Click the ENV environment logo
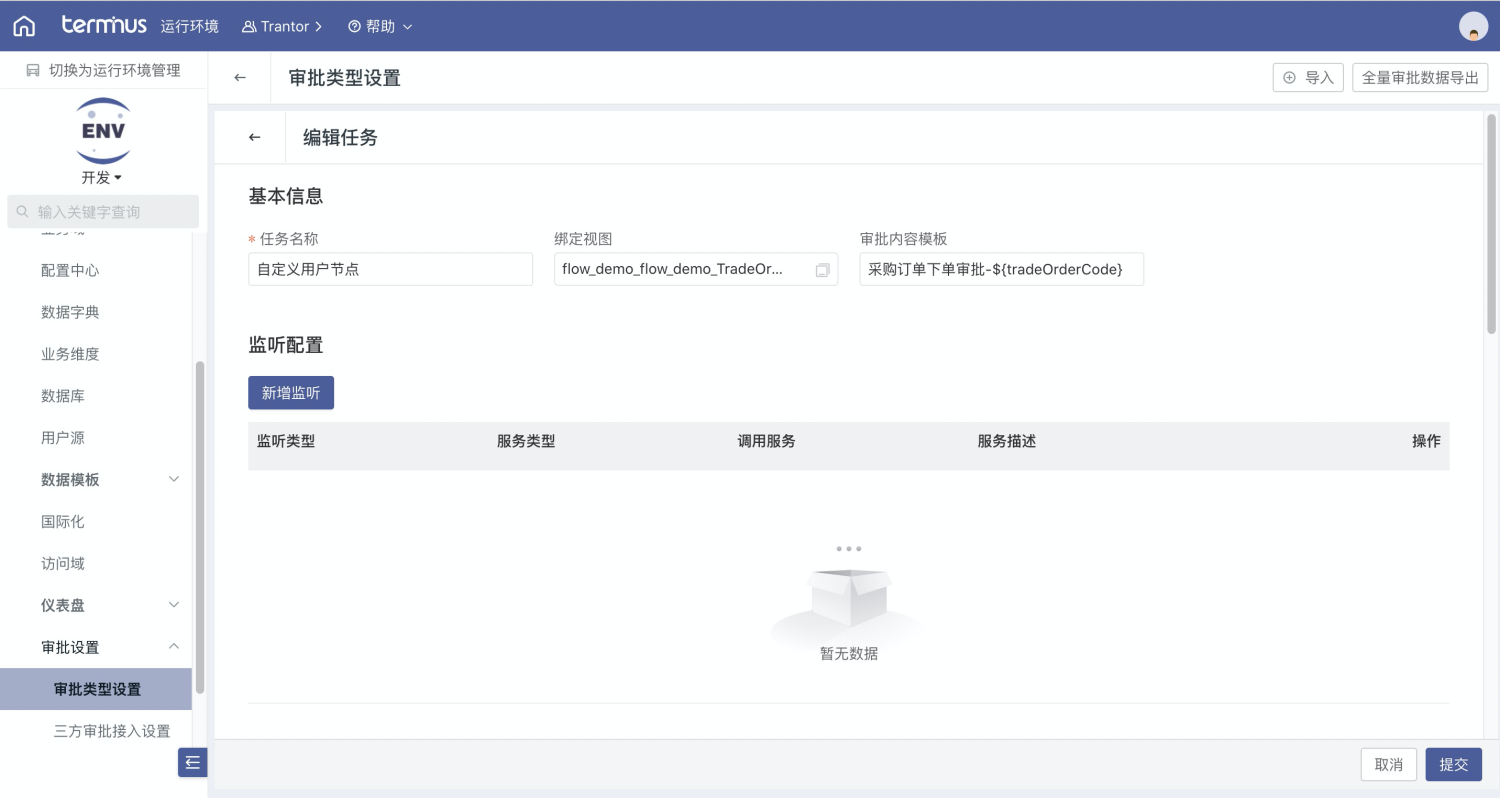The height and width of the screenshot is (798, 1500). (103, 131)
